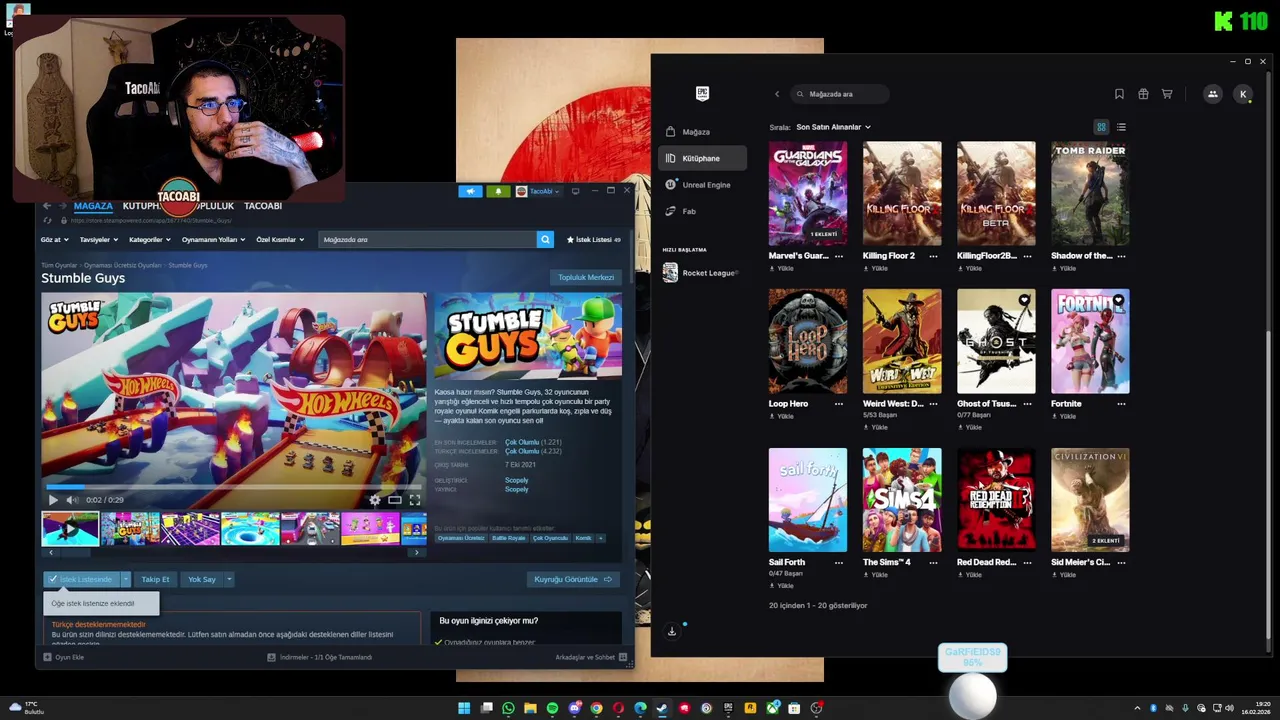Open the Steam announcements megaphone icon
1280x720 pixels.
tap(470, 191)
